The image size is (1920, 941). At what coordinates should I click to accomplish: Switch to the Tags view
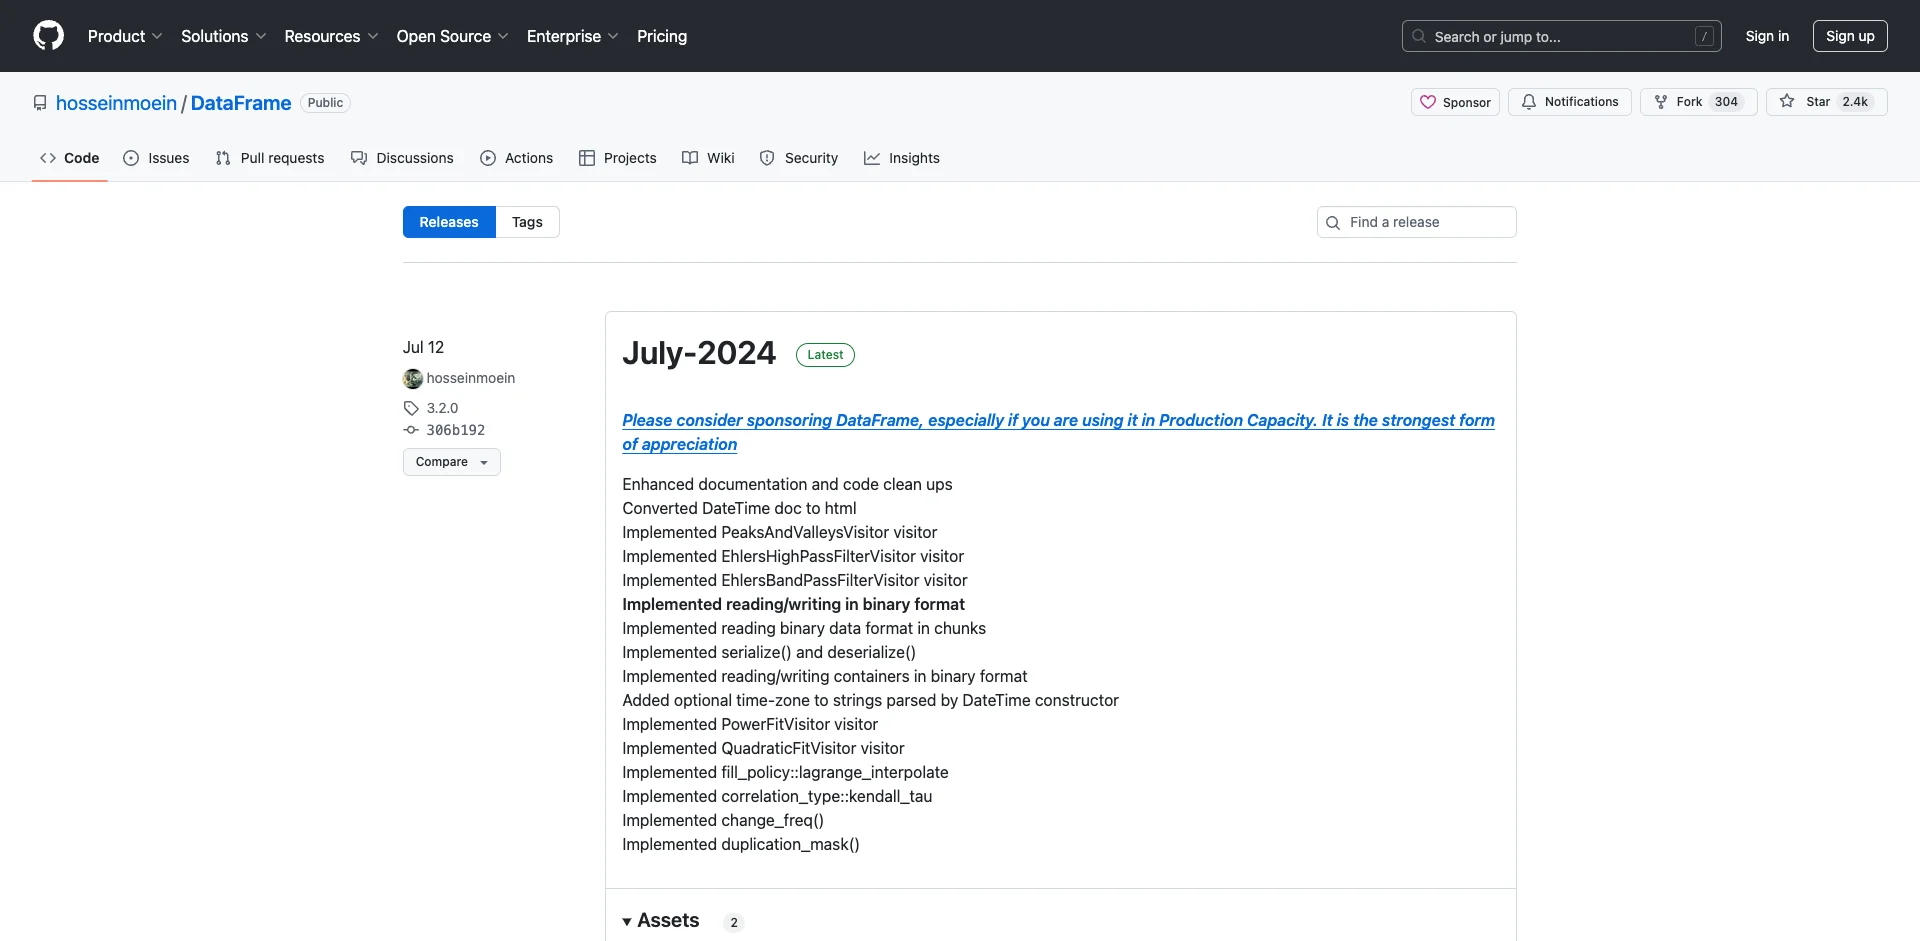[x=527, y=222]
